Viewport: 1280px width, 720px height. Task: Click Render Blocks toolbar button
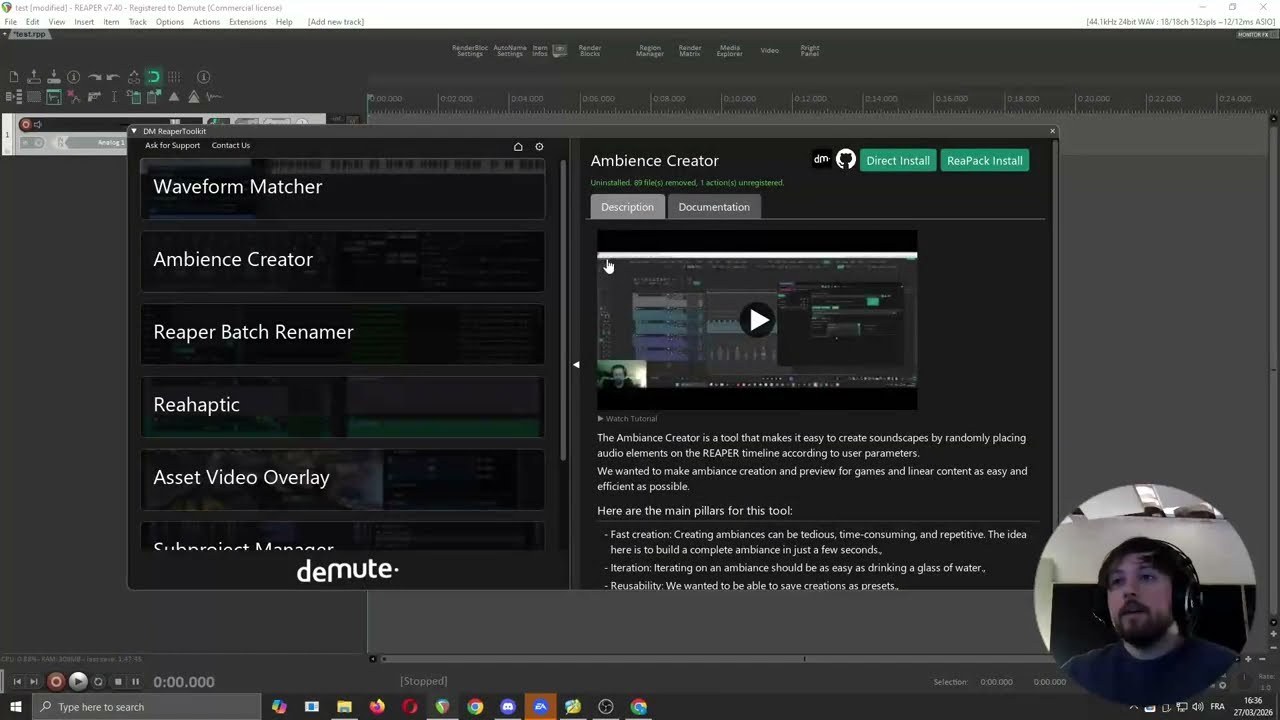pyautogui.click(x=590, y=50)
